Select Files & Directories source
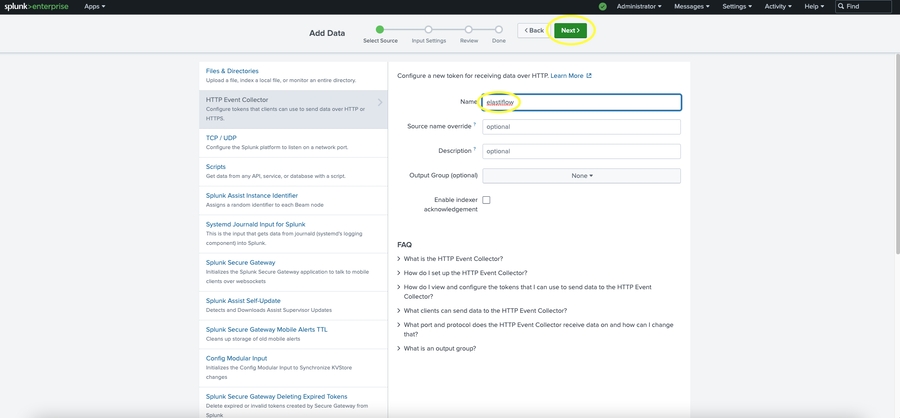Viewport: 900px width, 418px height. (232, 71)
